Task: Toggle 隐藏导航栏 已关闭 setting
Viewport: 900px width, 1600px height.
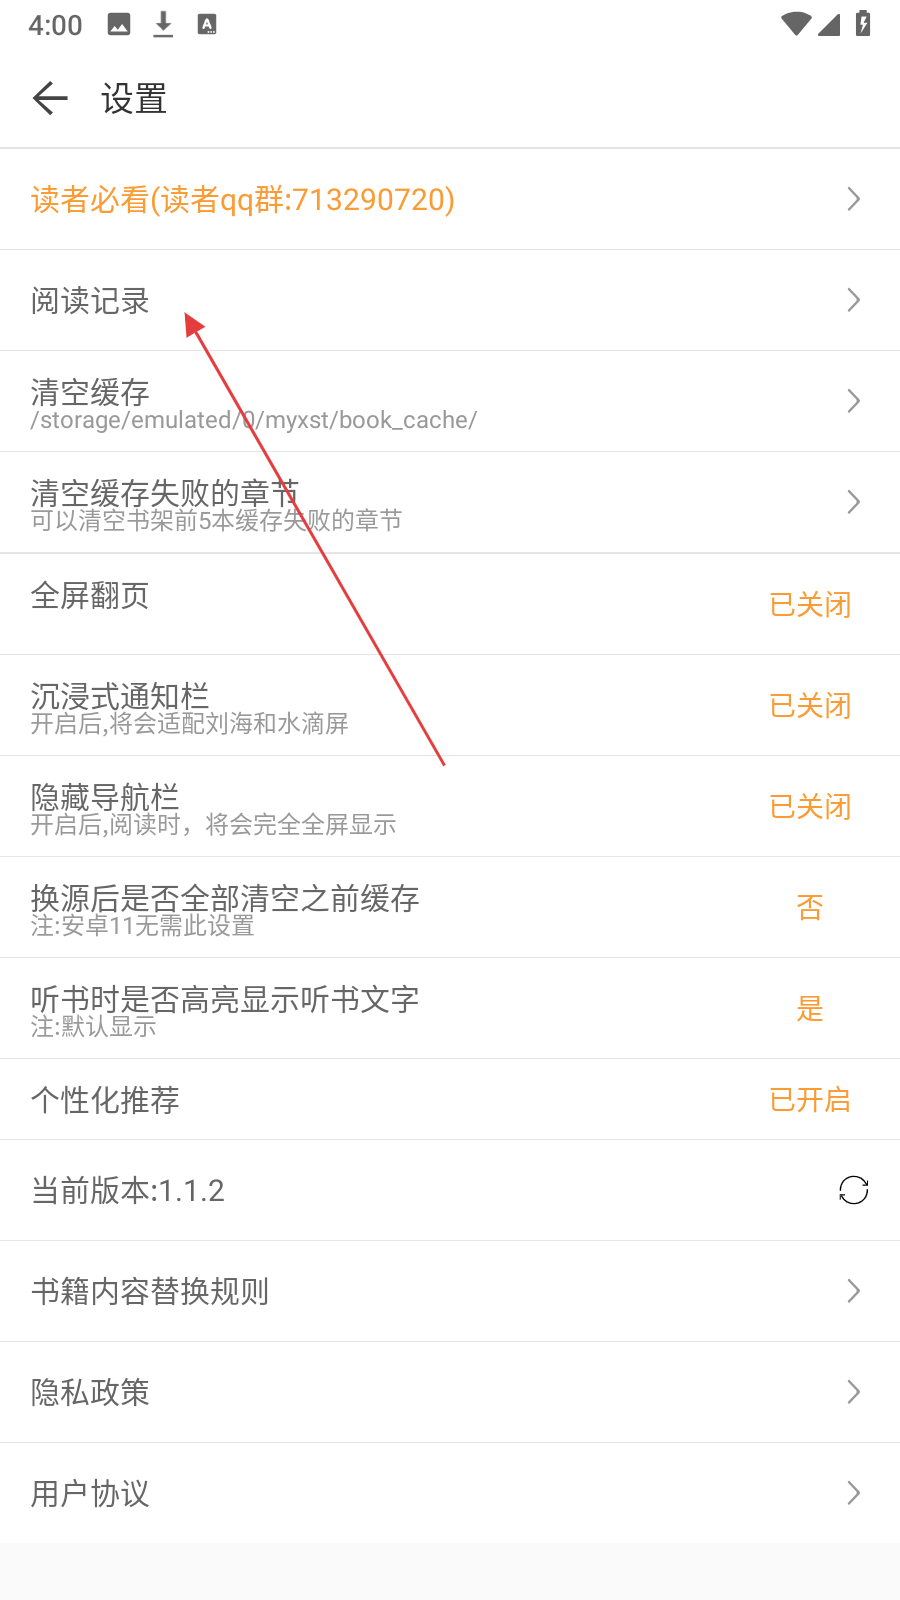Action: 810,806
